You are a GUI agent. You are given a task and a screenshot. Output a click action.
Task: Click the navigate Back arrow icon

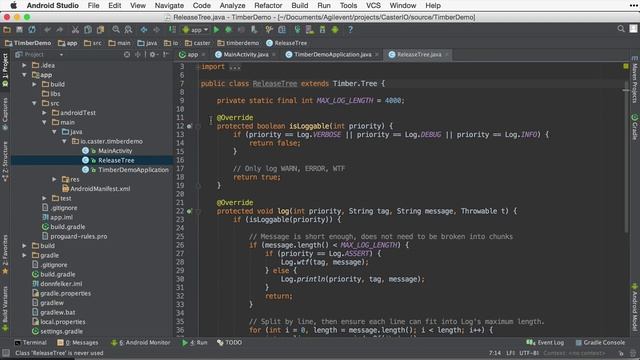[144, 30]
